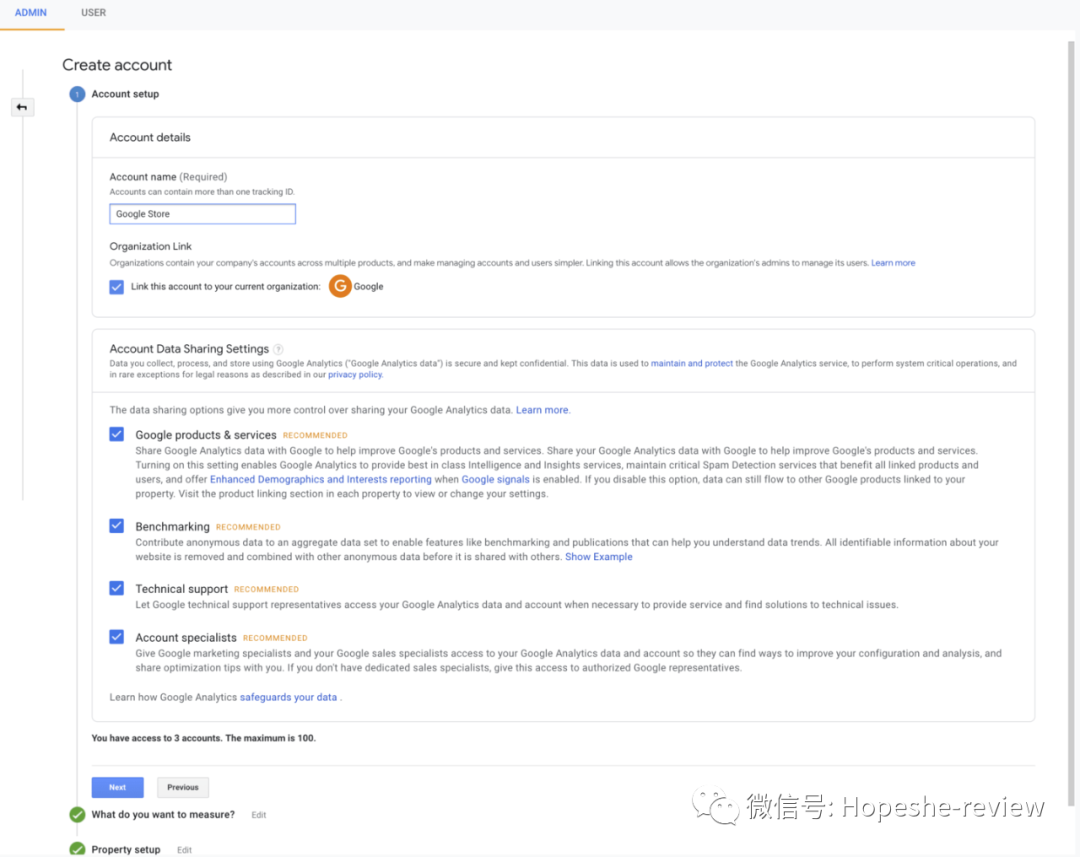Click the Show Example link under Benchmarking
The height and width of the screenshot is (857, 1080).
click(598, 556)
